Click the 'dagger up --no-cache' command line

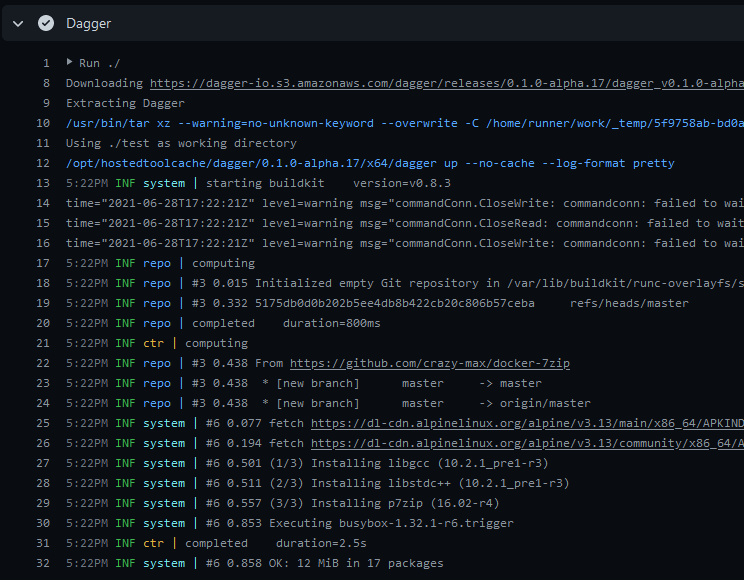tap(370, 163)
